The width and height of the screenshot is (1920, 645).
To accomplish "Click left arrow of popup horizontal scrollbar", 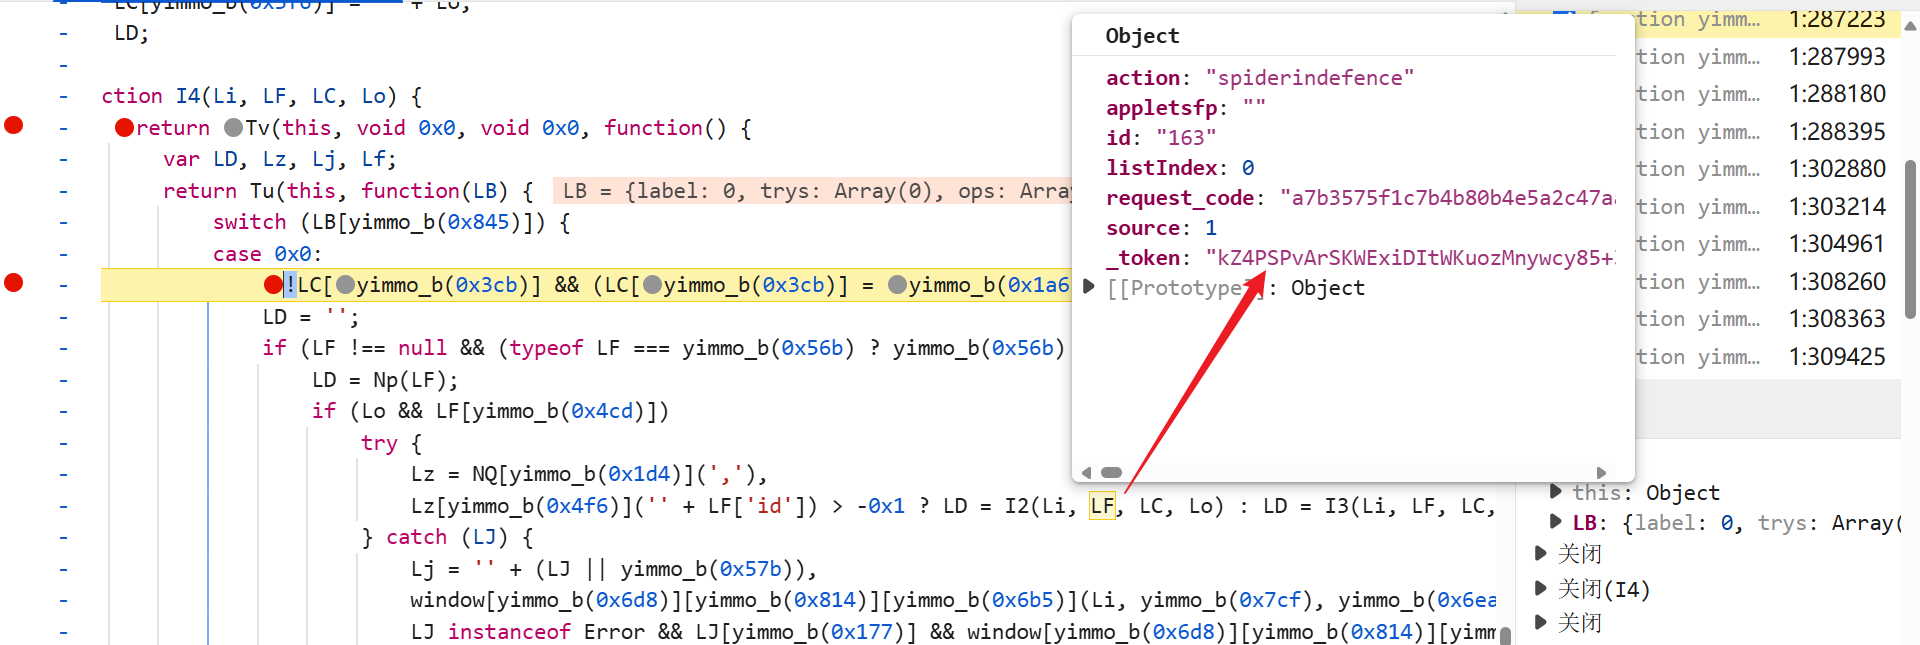I will [x=1087, y=472].
